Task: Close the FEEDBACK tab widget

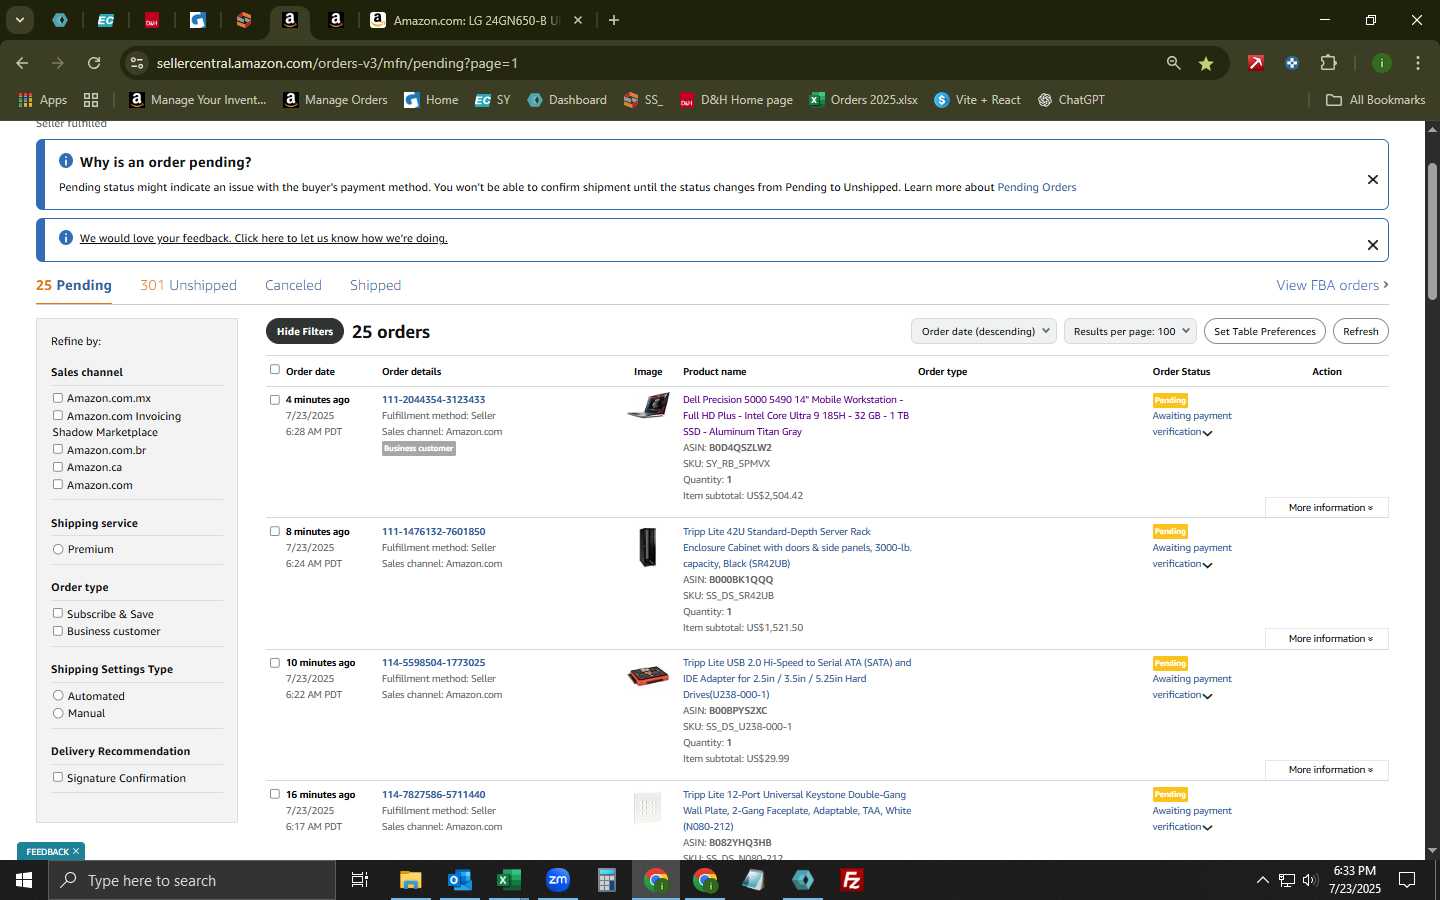Action: (76, 851)
